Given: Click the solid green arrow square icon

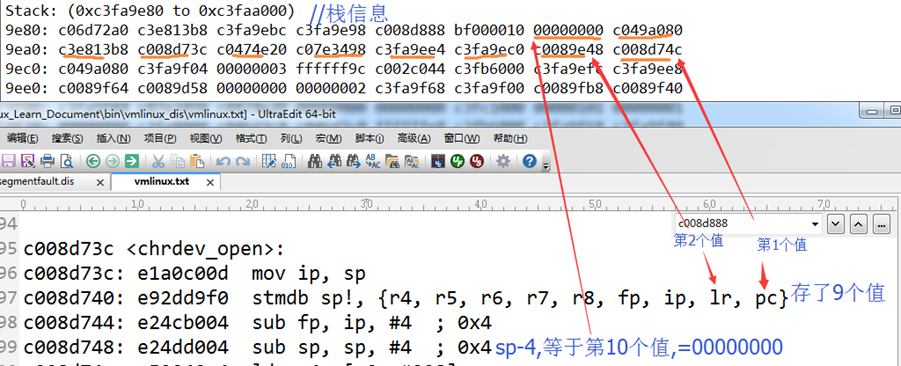Looking at the screenshot, I should coord(132,161).
